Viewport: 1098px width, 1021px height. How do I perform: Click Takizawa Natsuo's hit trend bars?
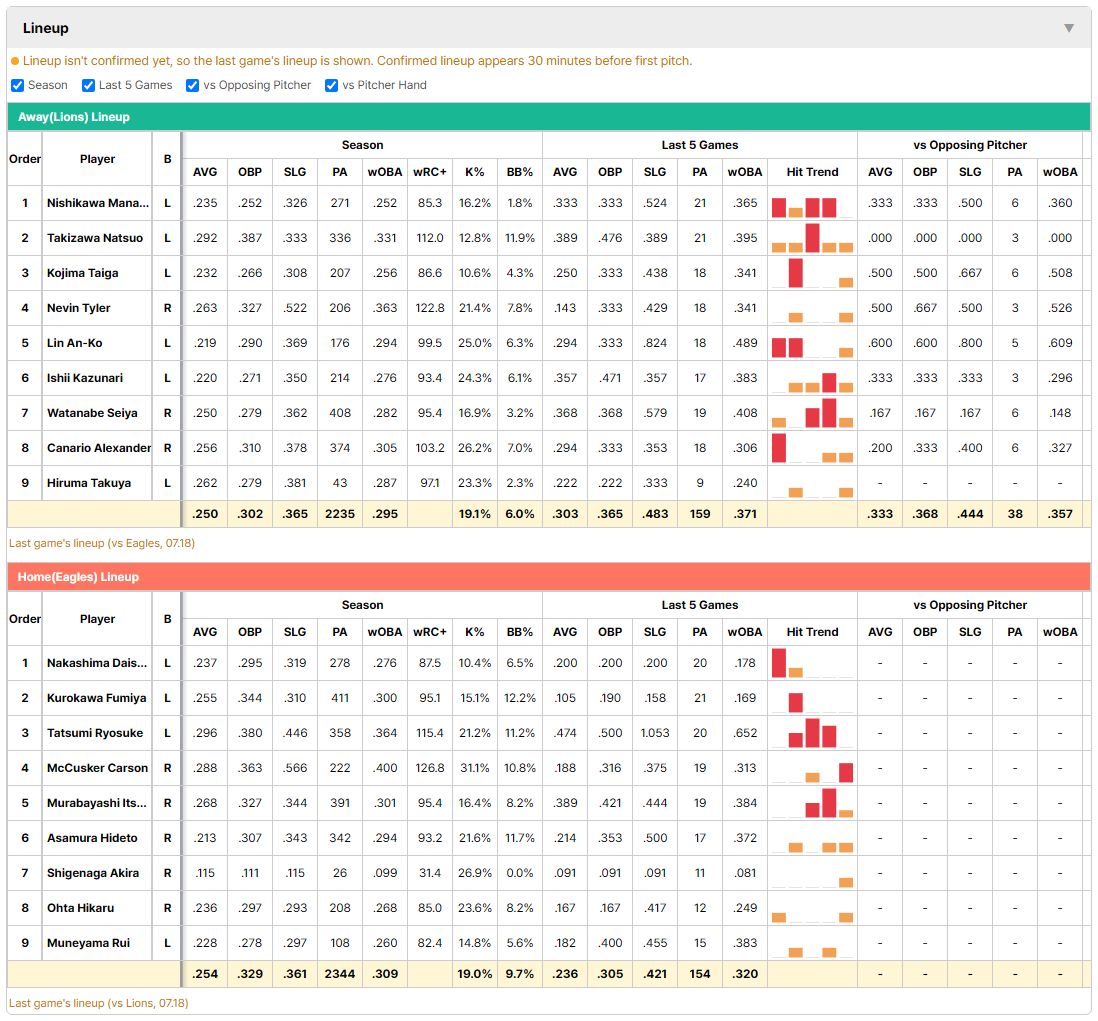(812, 238)
